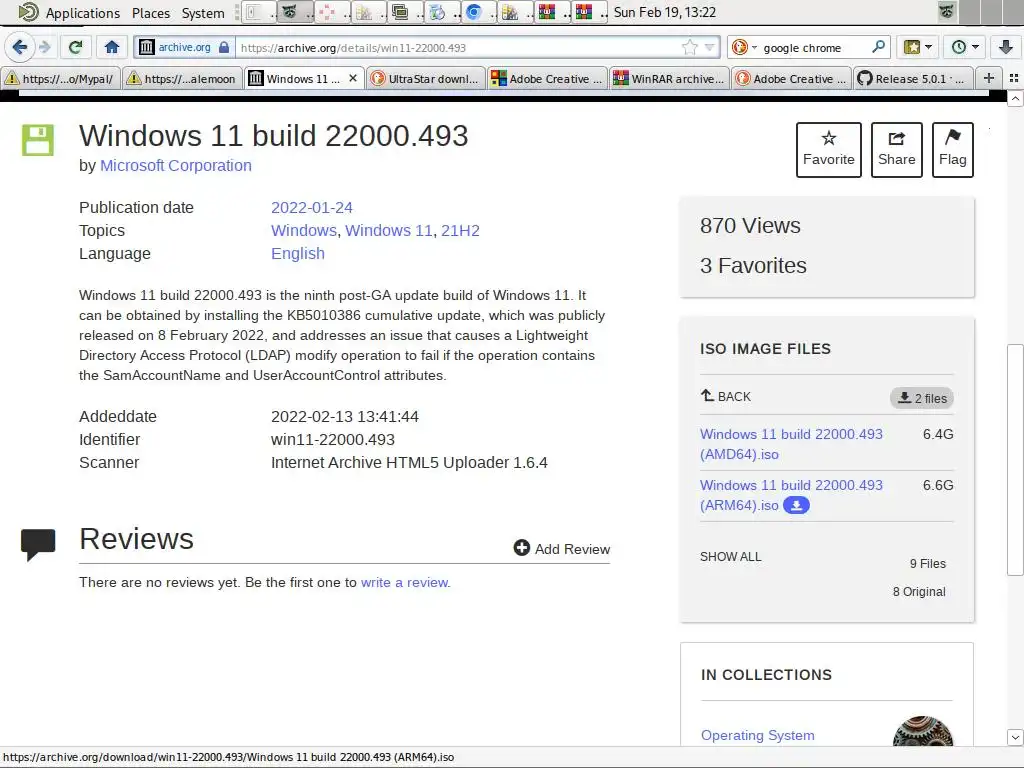Image resolution: width=1024 pixels, height=768 pixels.
Task: Open the bookmarks menu dropdown
Action: point(918,47)
